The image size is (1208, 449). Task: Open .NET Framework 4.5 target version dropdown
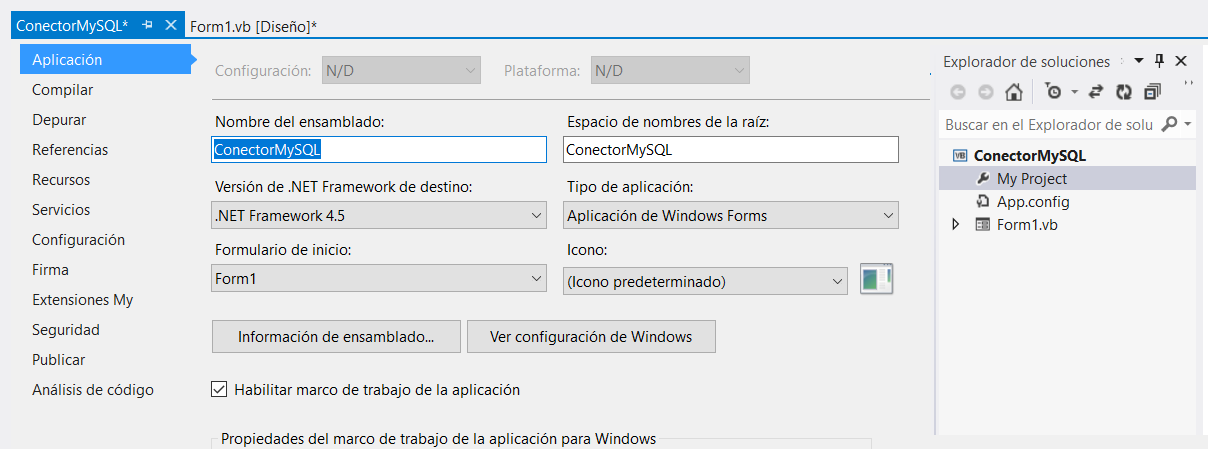(x=380, y=215)
